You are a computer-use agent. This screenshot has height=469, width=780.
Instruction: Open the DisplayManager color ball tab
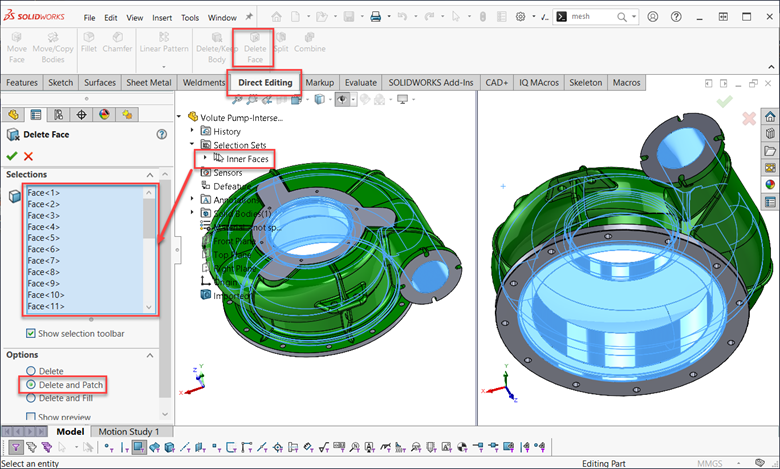104,115
